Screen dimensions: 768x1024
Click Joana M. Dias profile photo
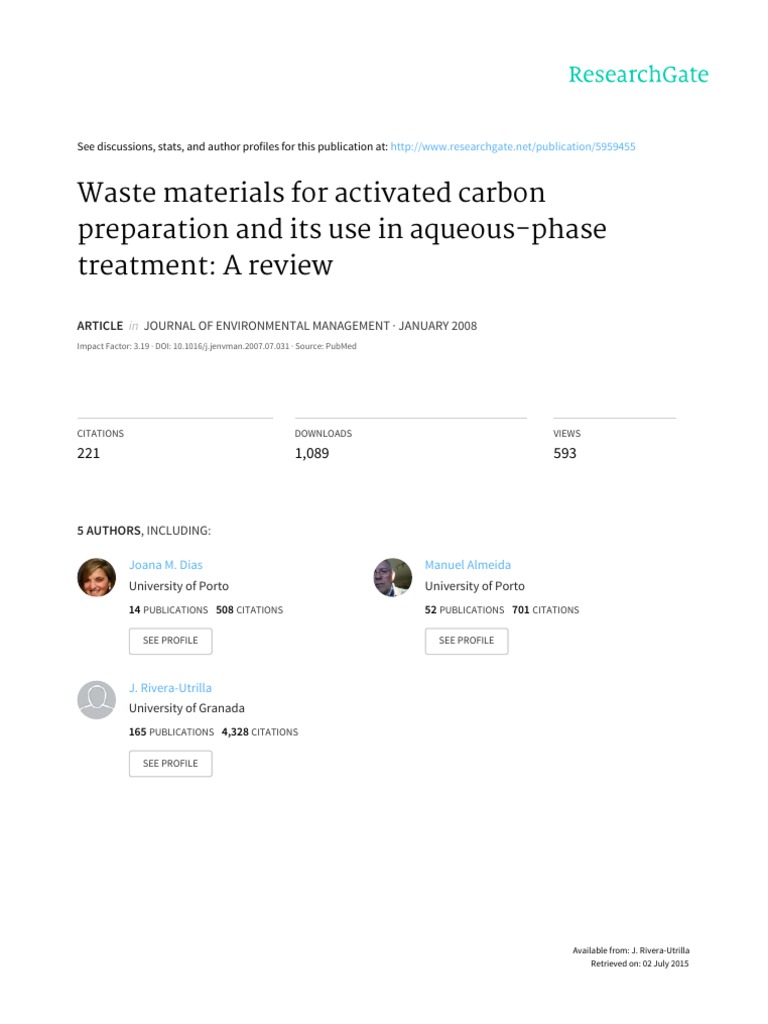tap(97, 577)
